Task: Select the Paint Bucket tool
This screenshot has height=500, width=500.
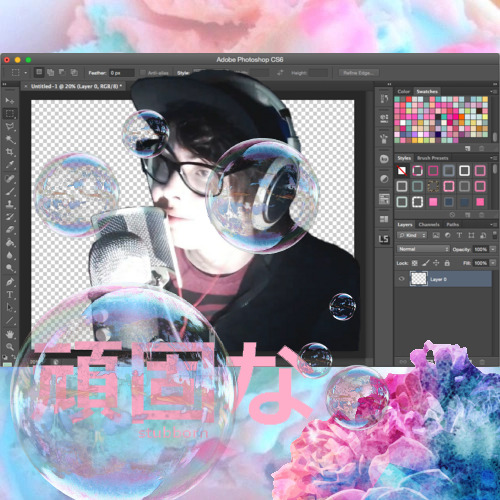Action: [x=10, y=242]
